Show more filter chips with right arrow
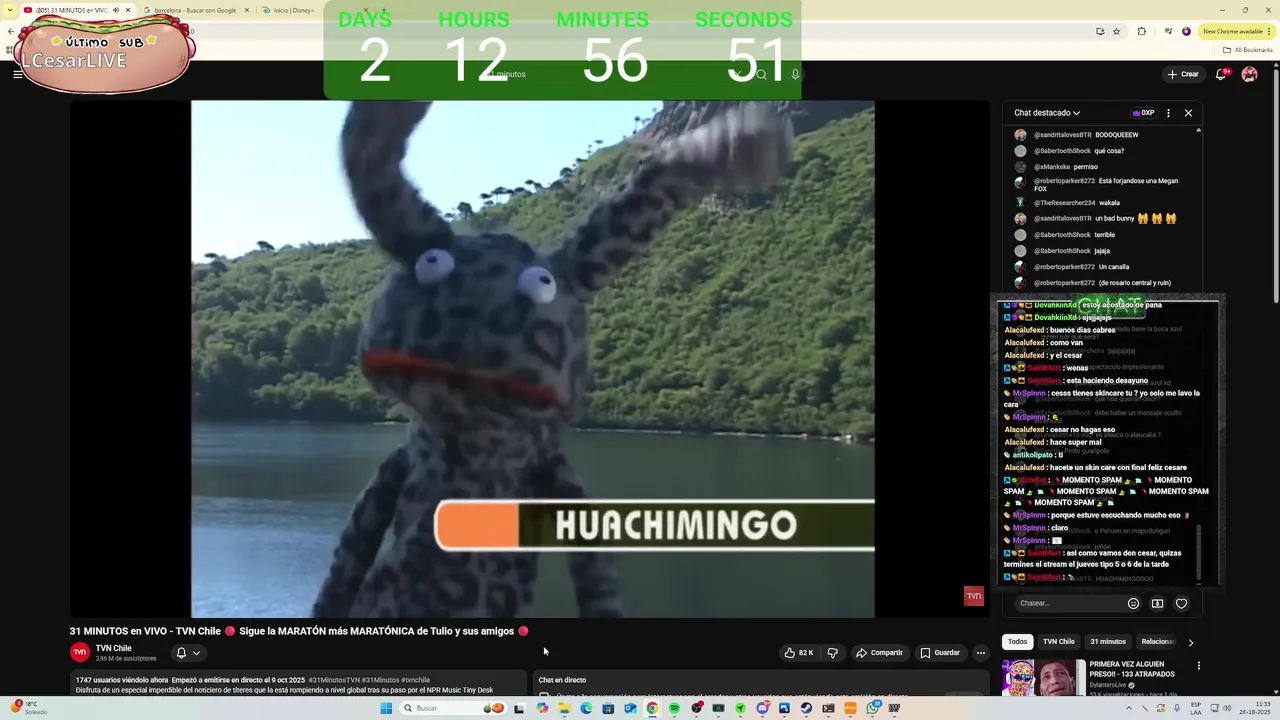Screen dimensions: 1280x720 (1190, 642)
